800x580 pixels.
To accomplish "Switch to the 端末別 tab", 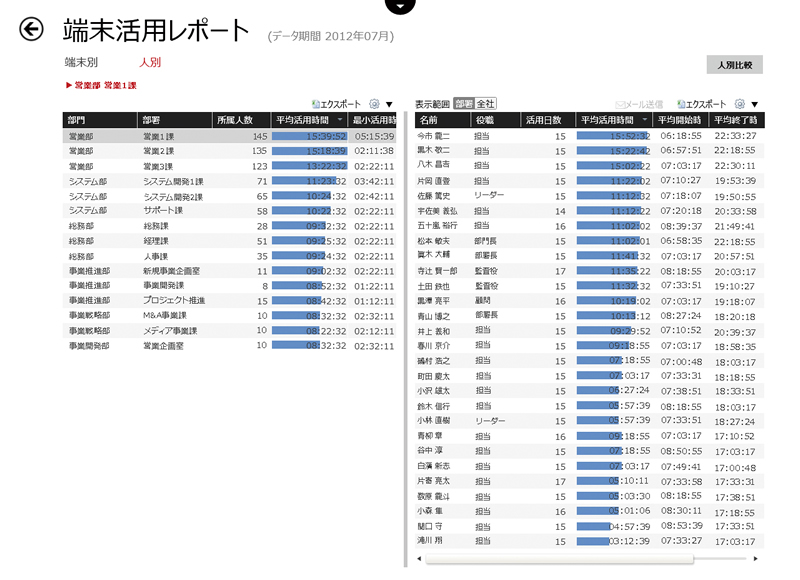I will (81, 62).
